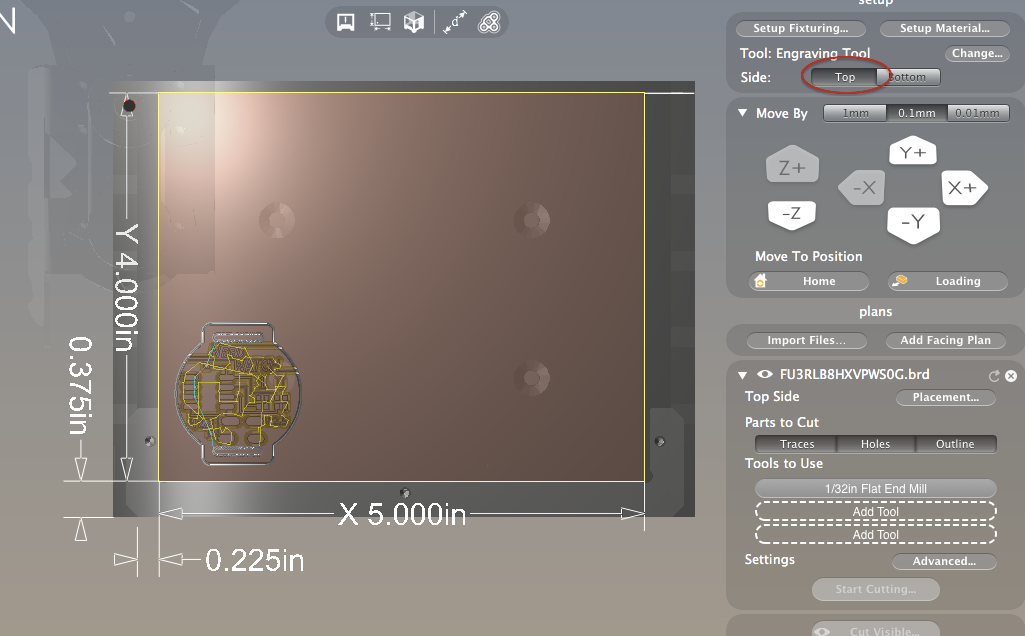Viewport: 1025px width, 636px height.
Task: Collapse the Move By section
Action: [742, 113]
